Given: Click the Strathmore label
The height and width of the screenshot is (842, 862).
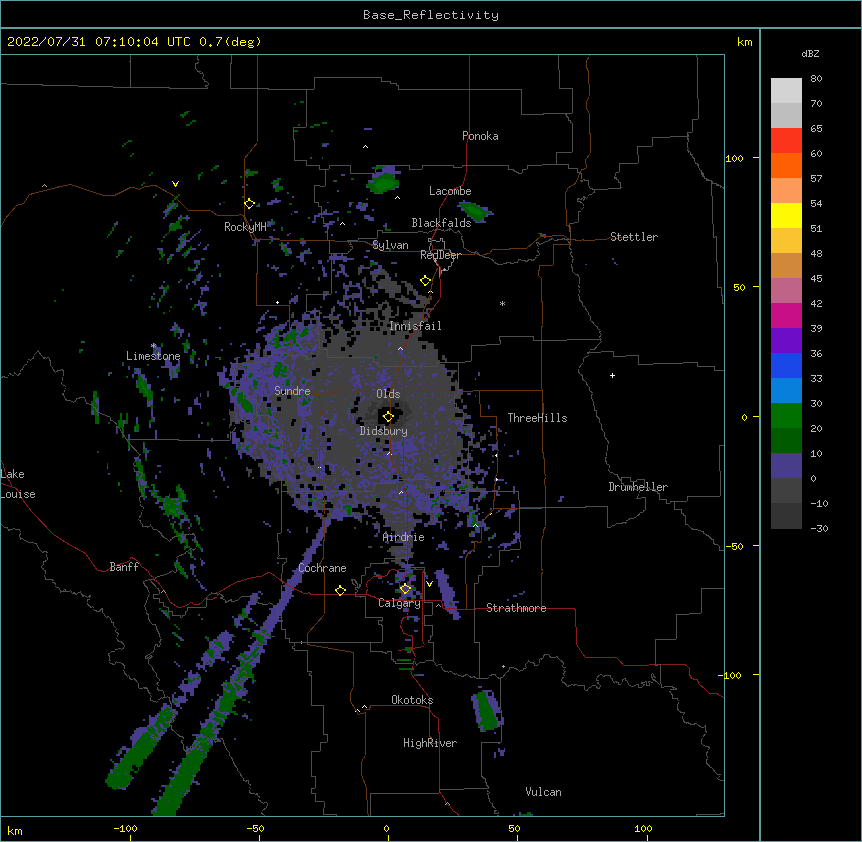Looking at the screenshot, I should (516, 608).
